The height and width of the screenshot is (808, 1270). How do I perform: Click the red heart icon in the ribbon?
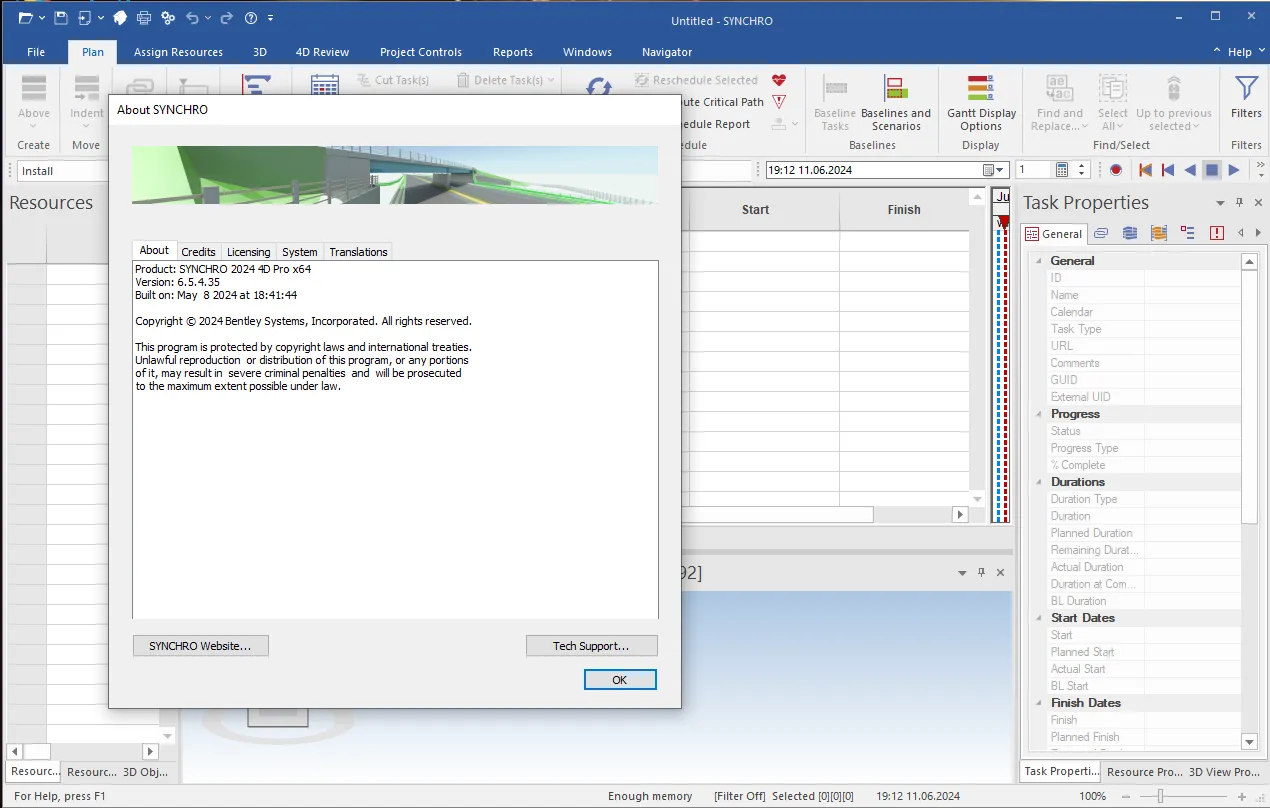(x=779, y=80)
